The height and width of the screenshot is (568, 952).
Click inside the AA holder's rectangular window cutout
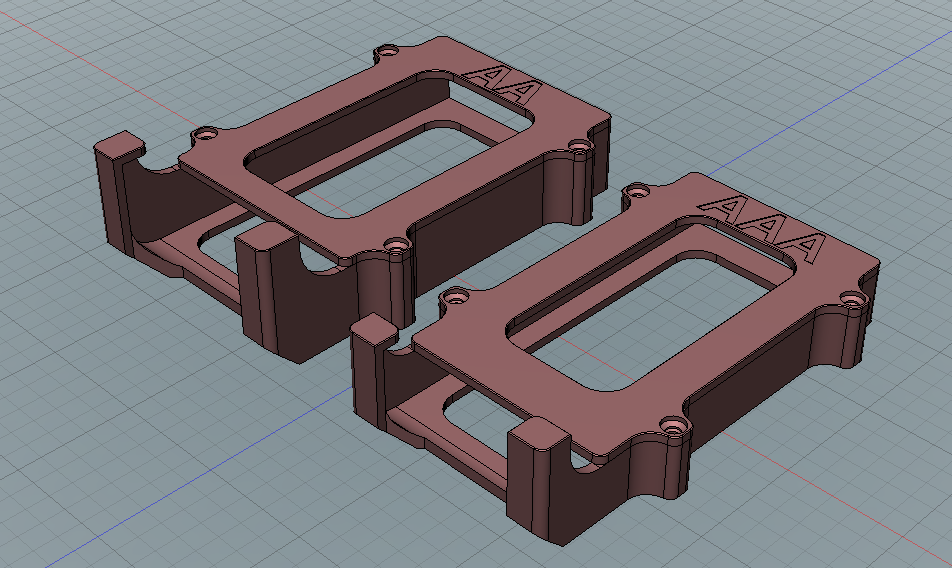pyautogui.click(x=390, y=140)
